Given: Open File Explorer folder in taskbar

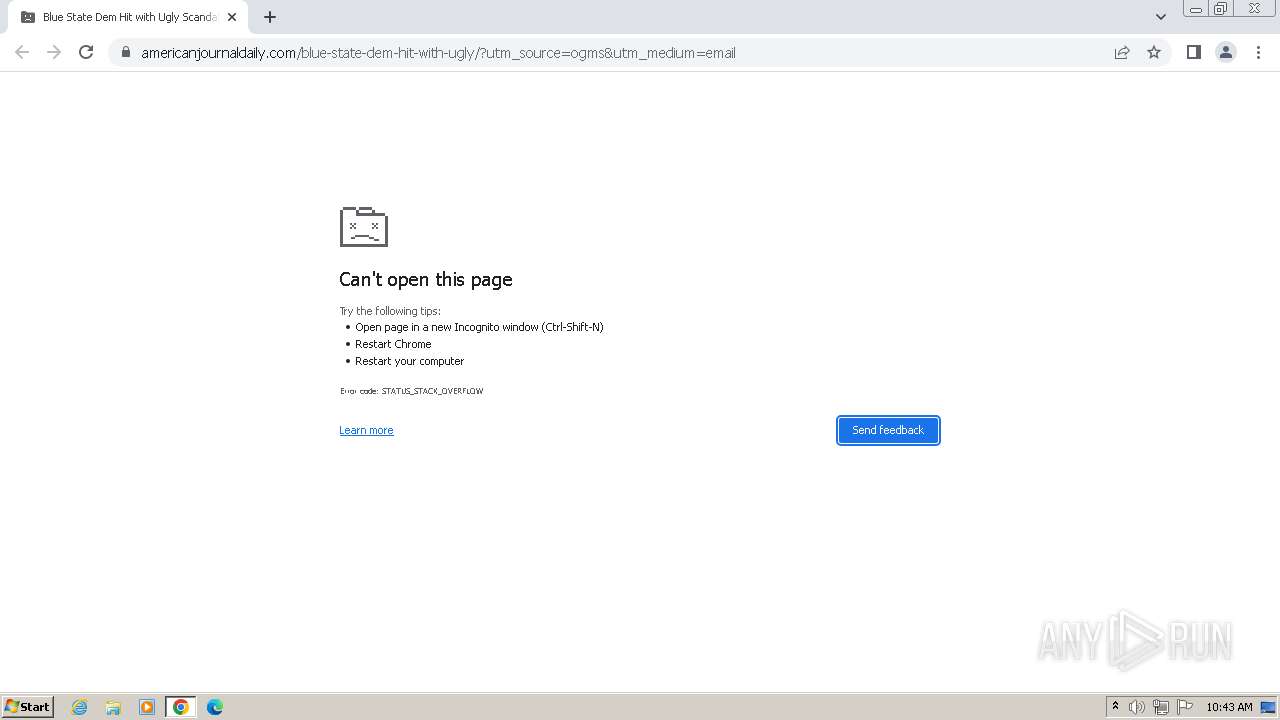Looking at the screenshot, I should 113,707.
